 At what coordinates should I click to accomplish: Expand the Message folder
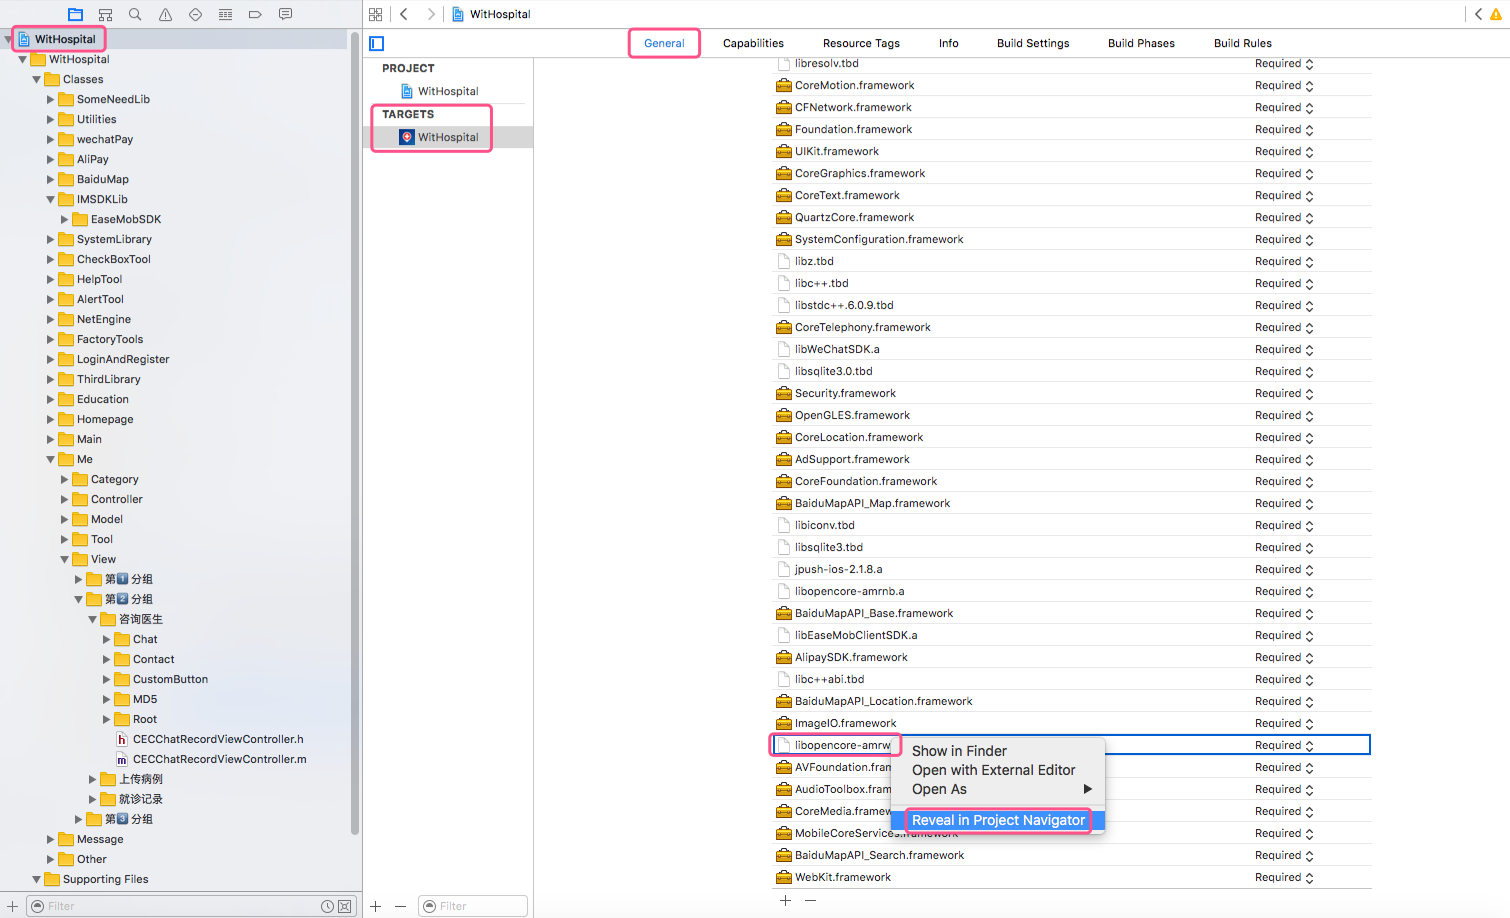(x=51, y=839)
